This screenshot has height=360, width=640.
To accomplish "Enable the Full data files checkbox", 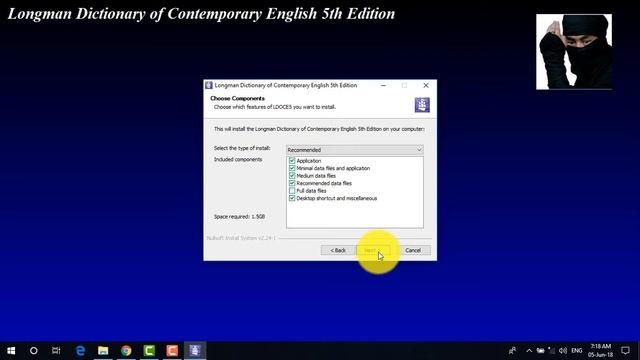I will [x=292, y=191].
